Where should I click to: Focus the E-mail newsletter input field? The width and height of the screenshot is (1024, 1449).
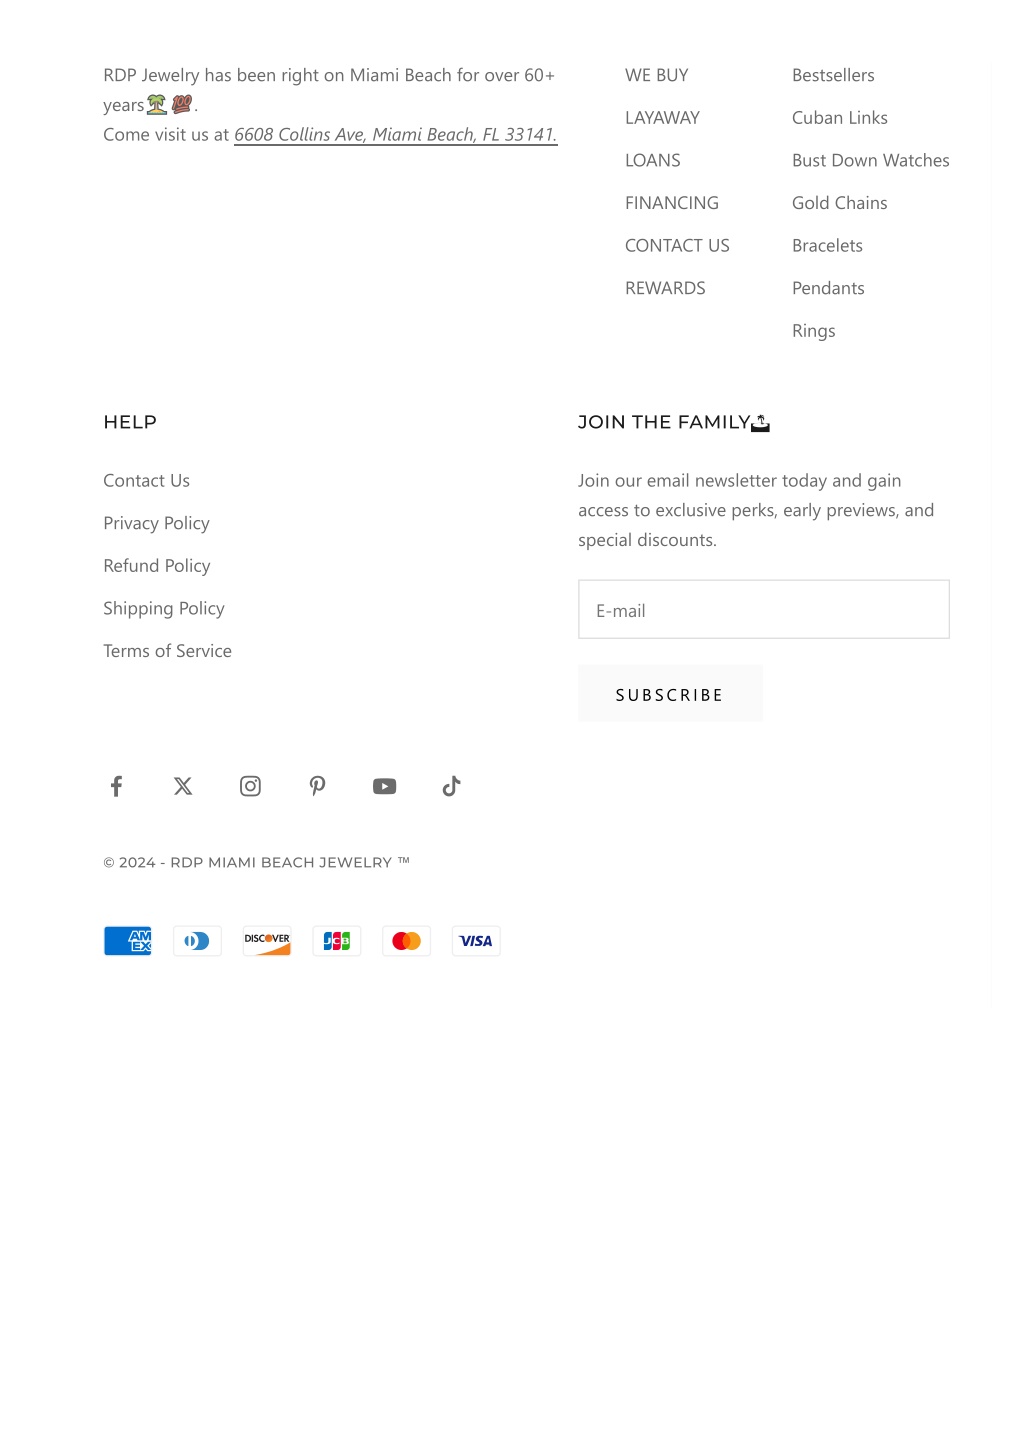click(x=764, y=609)
